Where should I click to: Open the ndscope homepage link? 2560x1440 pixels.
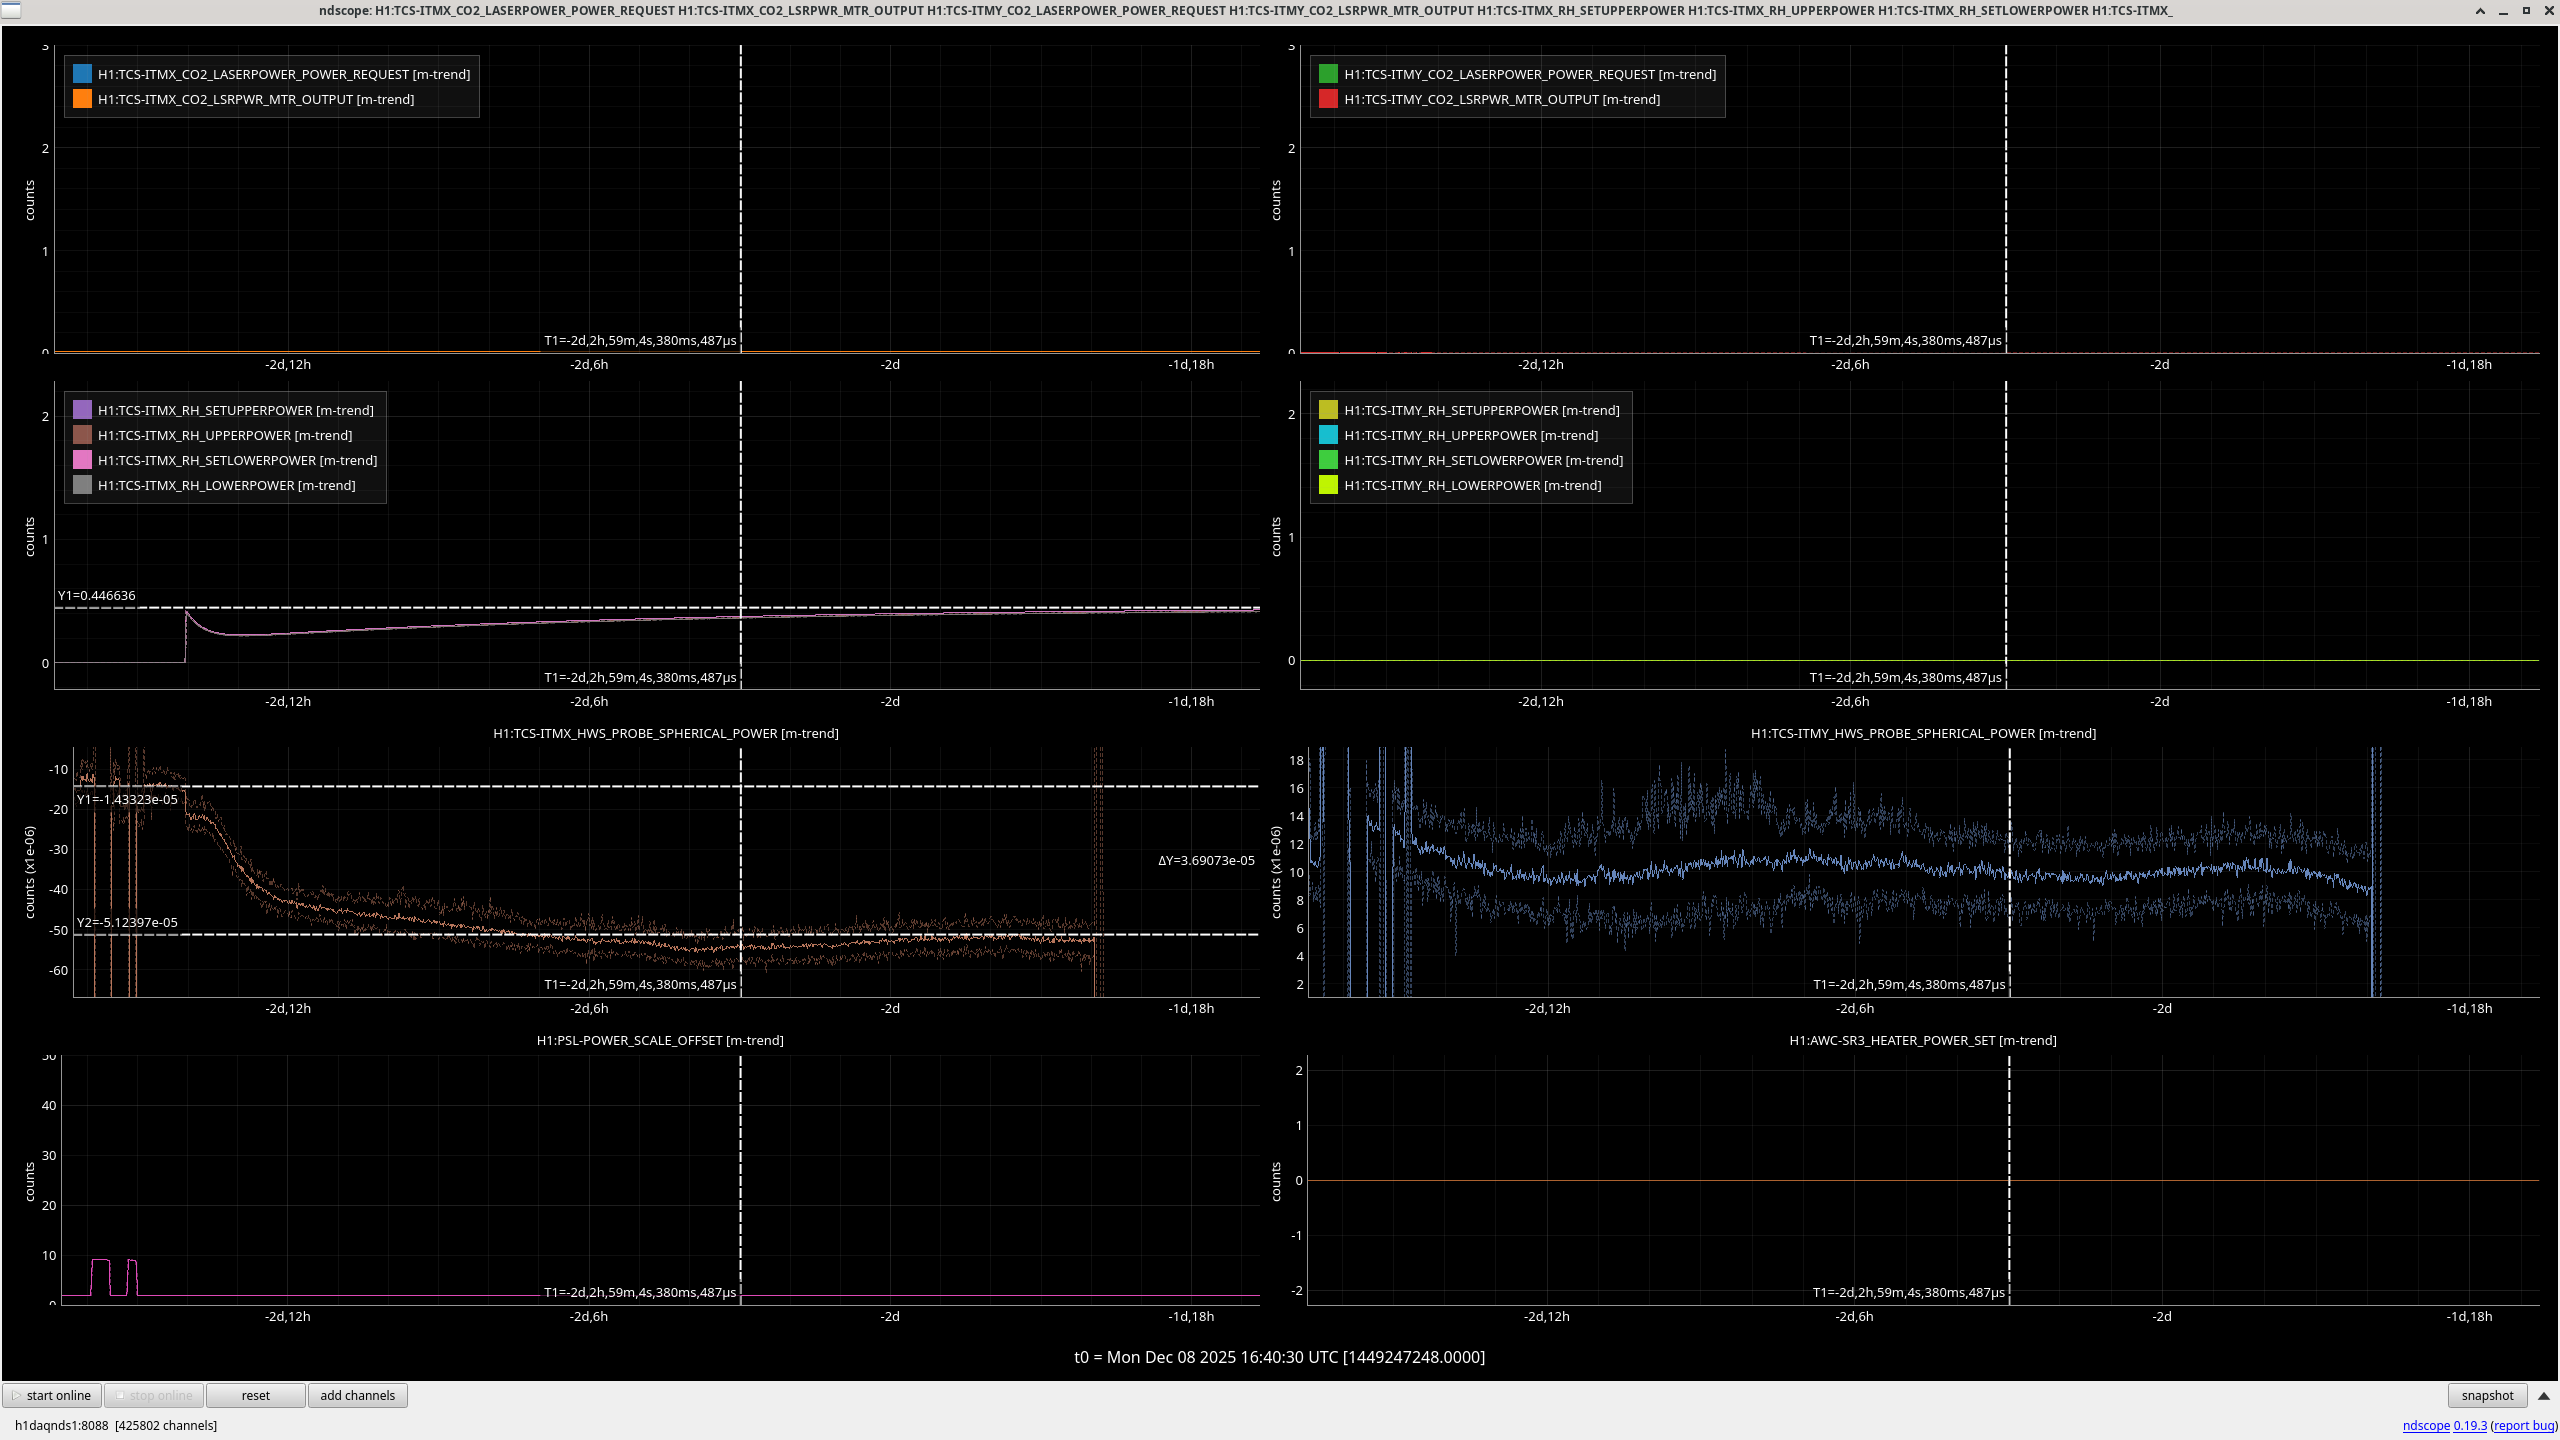[2425, 1425]
